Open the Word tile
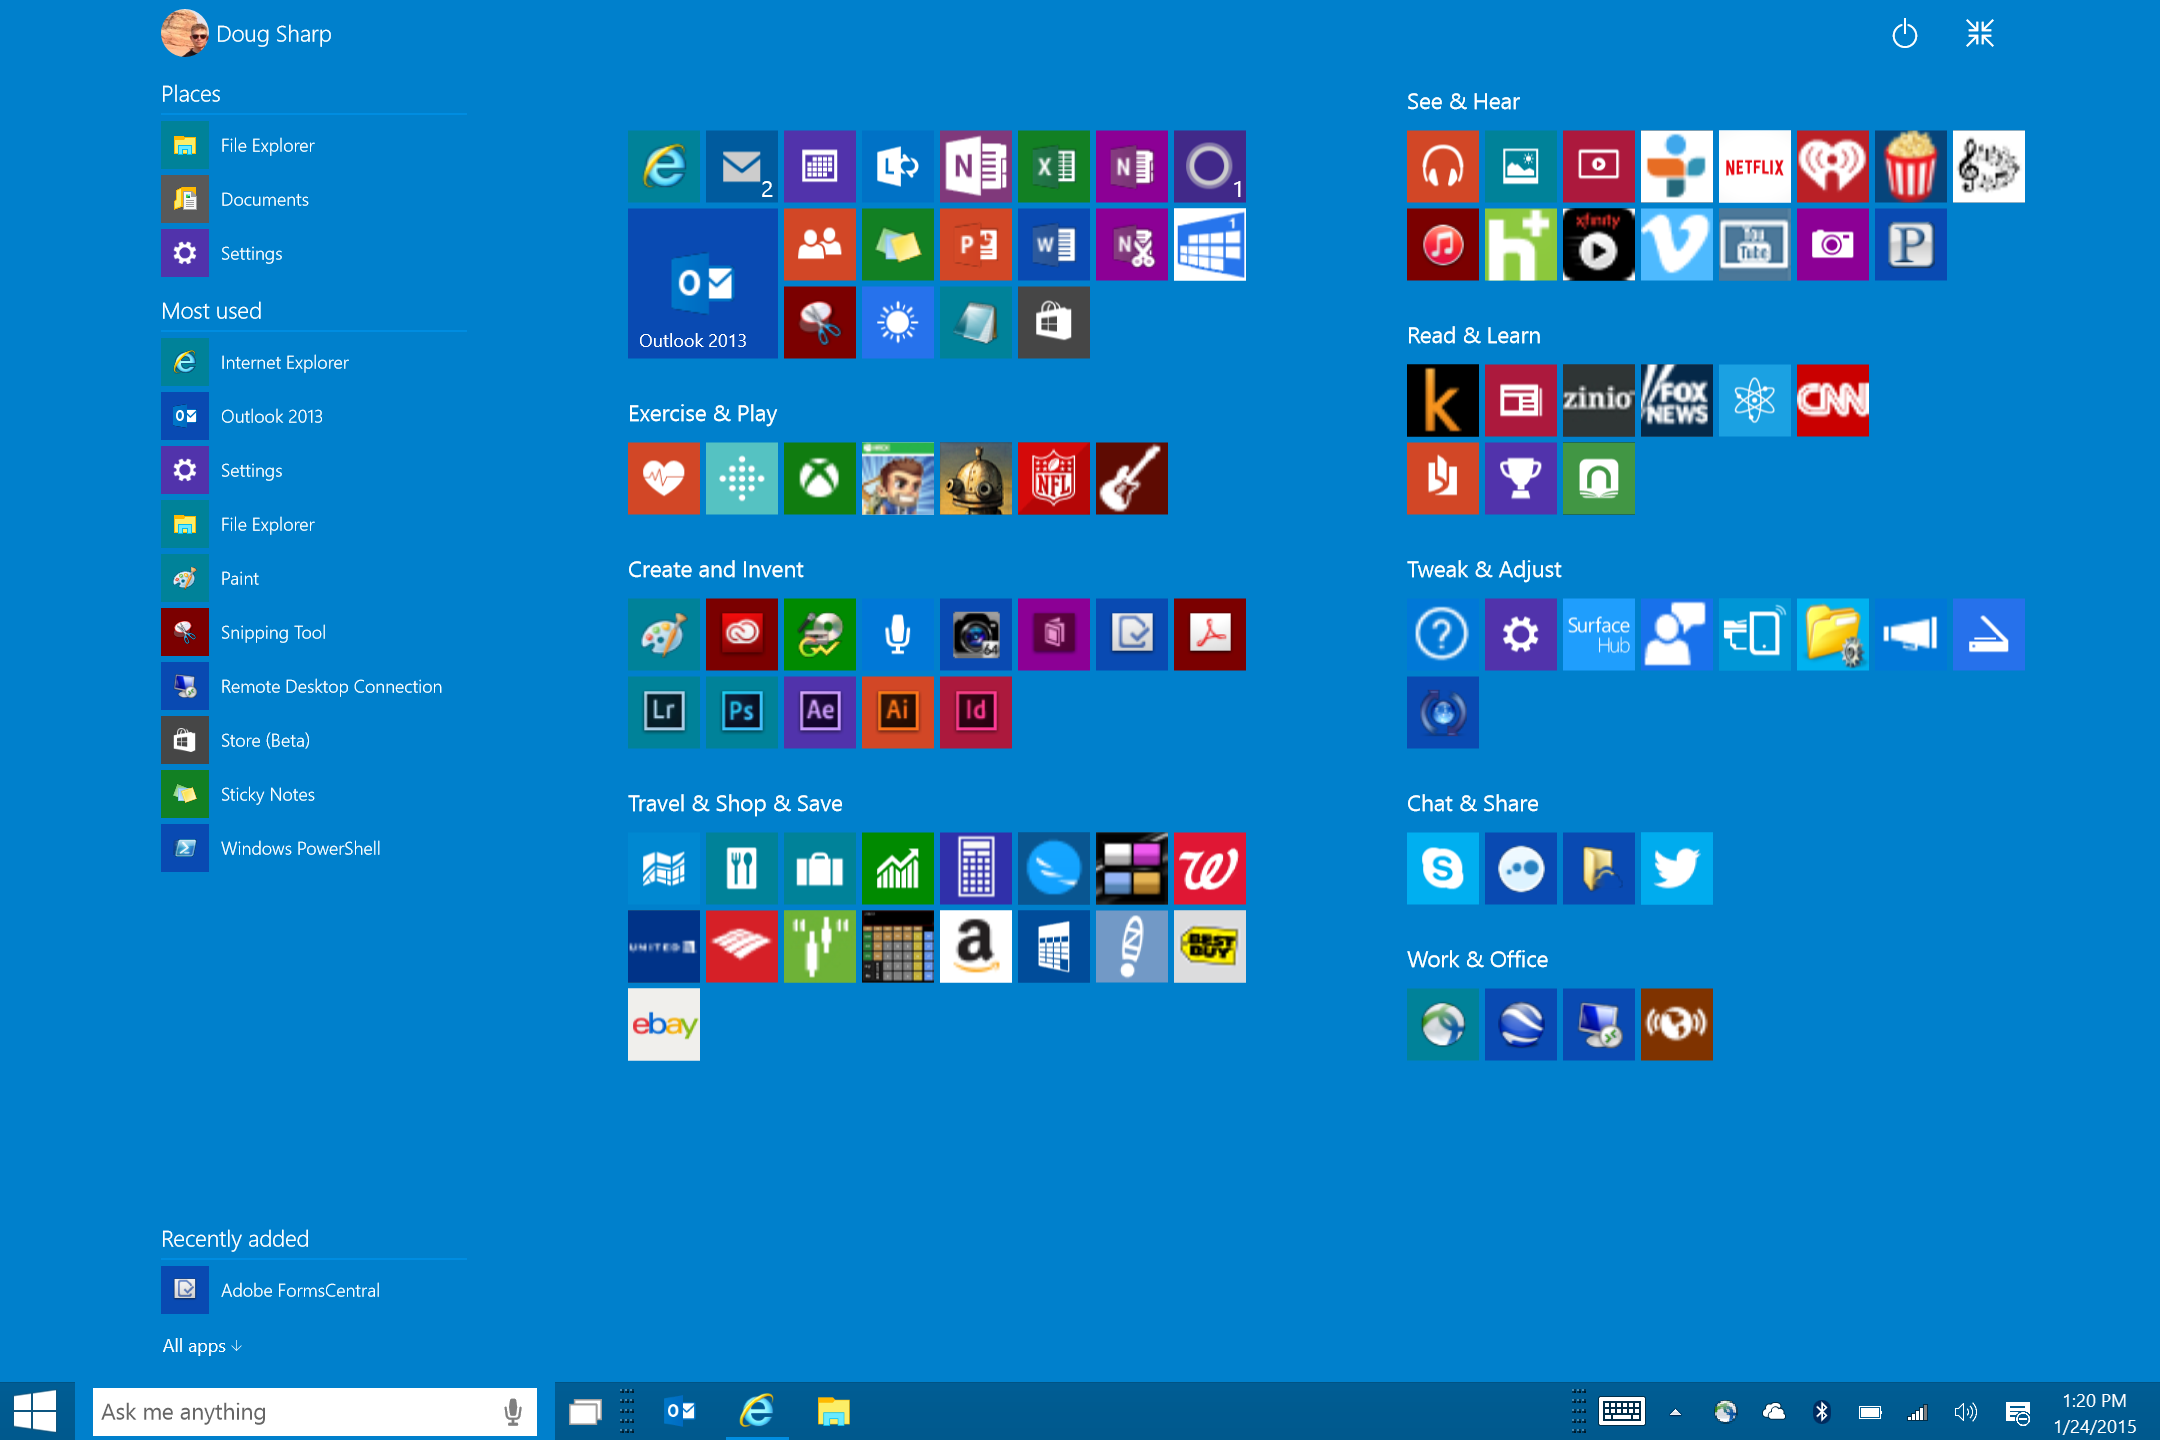 [1053, 244]
